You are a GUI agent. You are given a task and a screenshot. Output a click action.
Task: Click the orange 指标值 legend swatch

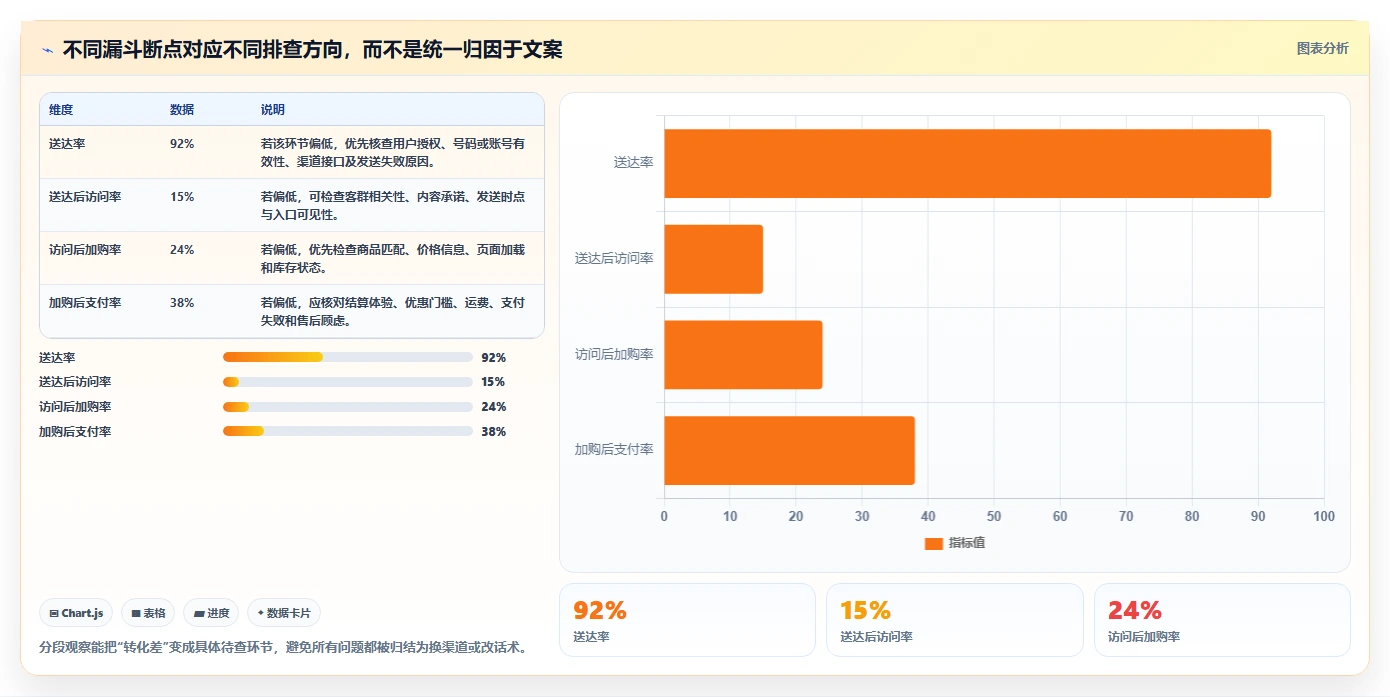(x=934, y=543)
